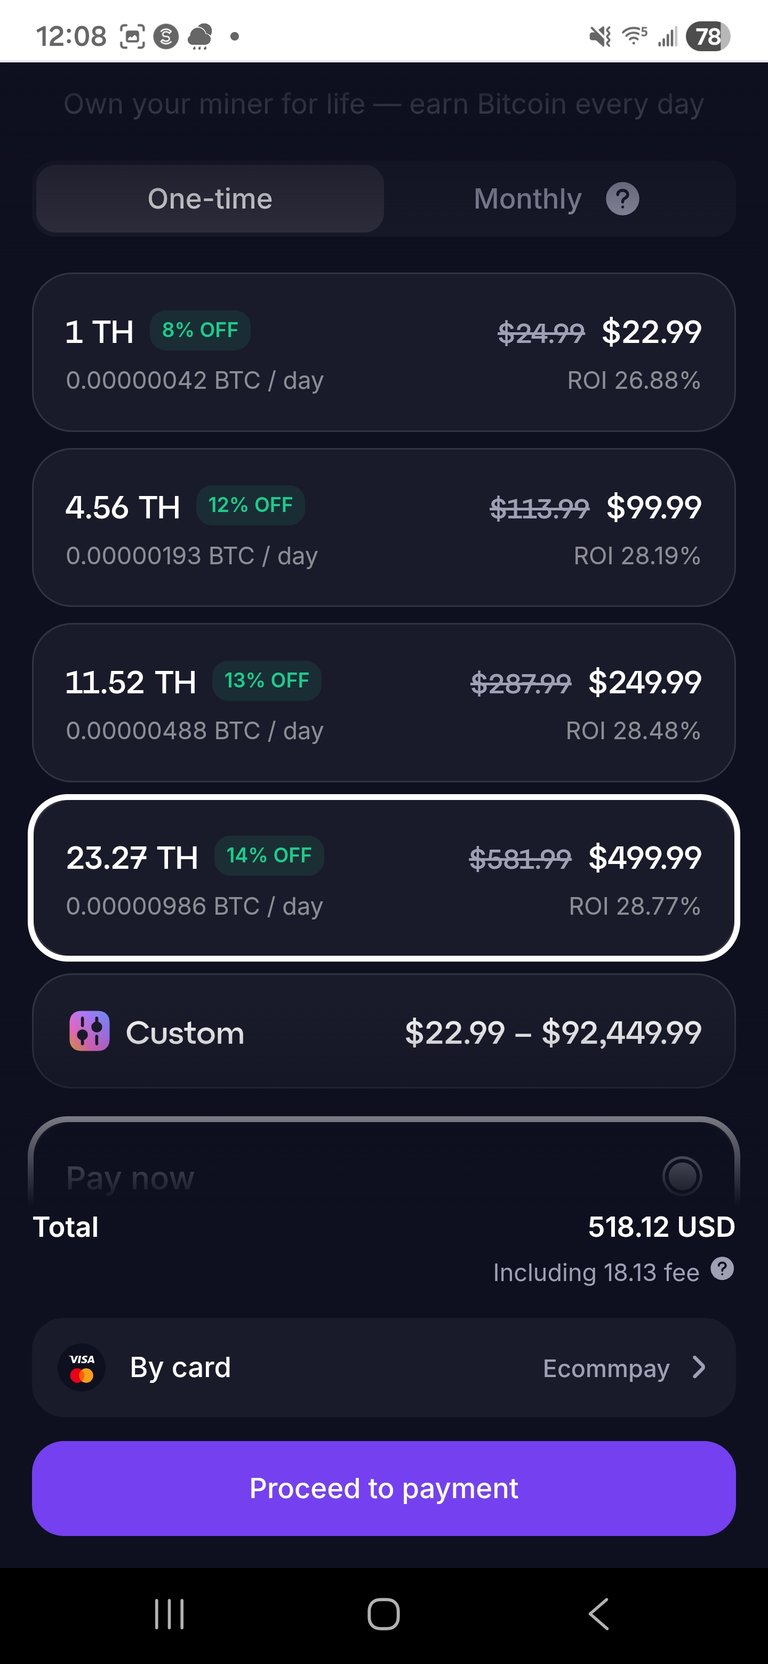Tap the battery indicator in status bar
Image resolution: width=768 pixels, height=1664 pixels.
(708, 37)
